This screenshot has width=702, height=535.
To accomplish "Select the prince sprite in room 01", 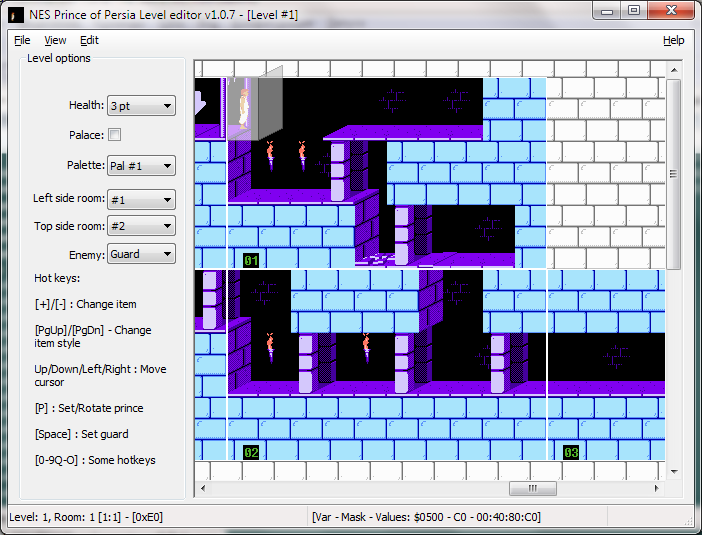I will pyautogui.click(x=244, y=109).
